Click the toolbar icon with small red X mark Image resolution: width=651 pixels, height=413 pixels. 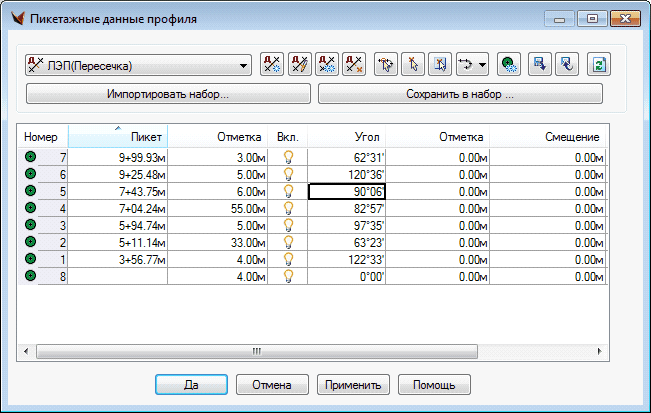(353, 65)
